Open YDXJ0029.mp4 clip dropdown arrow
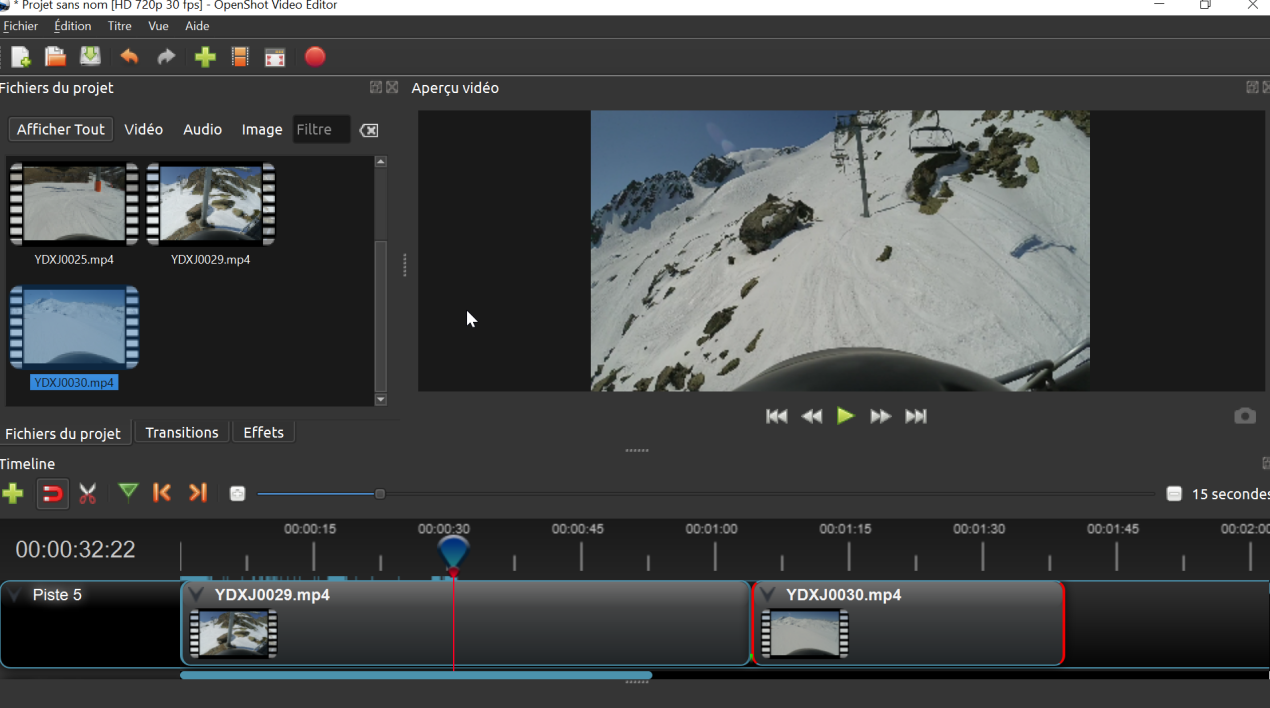 (x=197, y=595)
